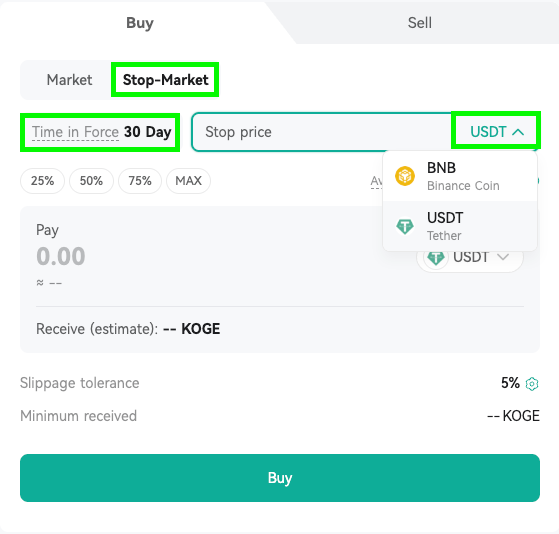Viewport: 559px width, 534px height.
Task: Expand the Pay currency USDT chevron
Action: point(503,257)
